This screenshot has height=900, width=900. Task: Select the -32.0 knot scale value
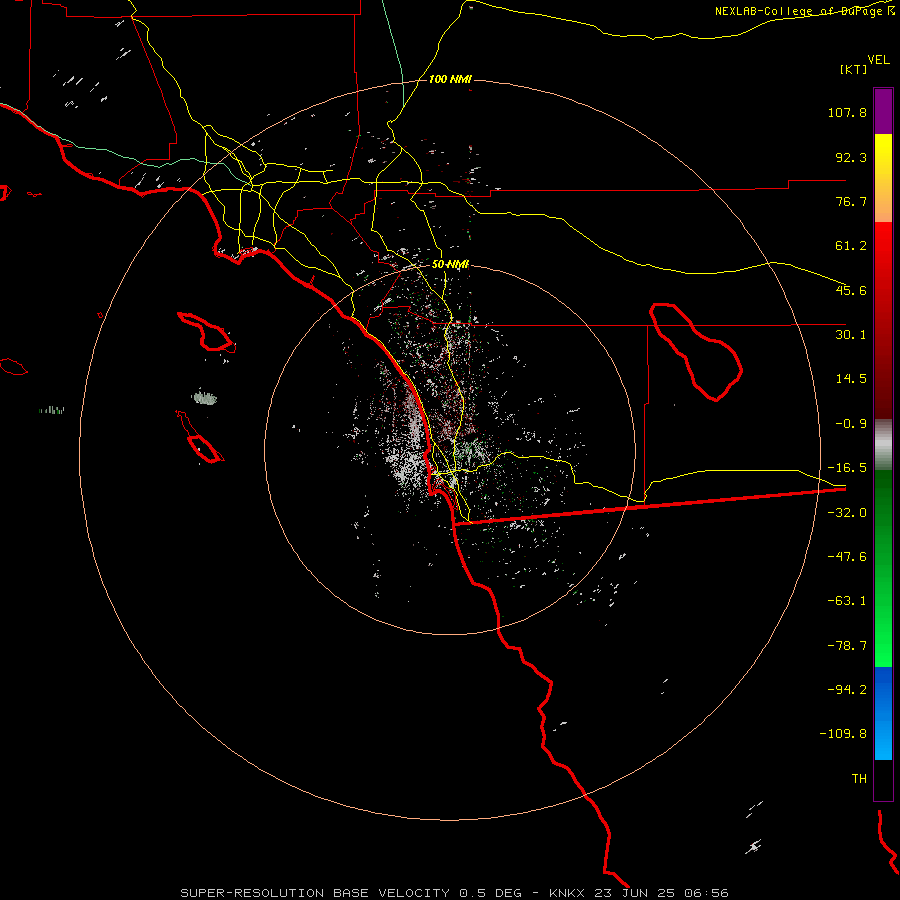(x=847, y=513)
